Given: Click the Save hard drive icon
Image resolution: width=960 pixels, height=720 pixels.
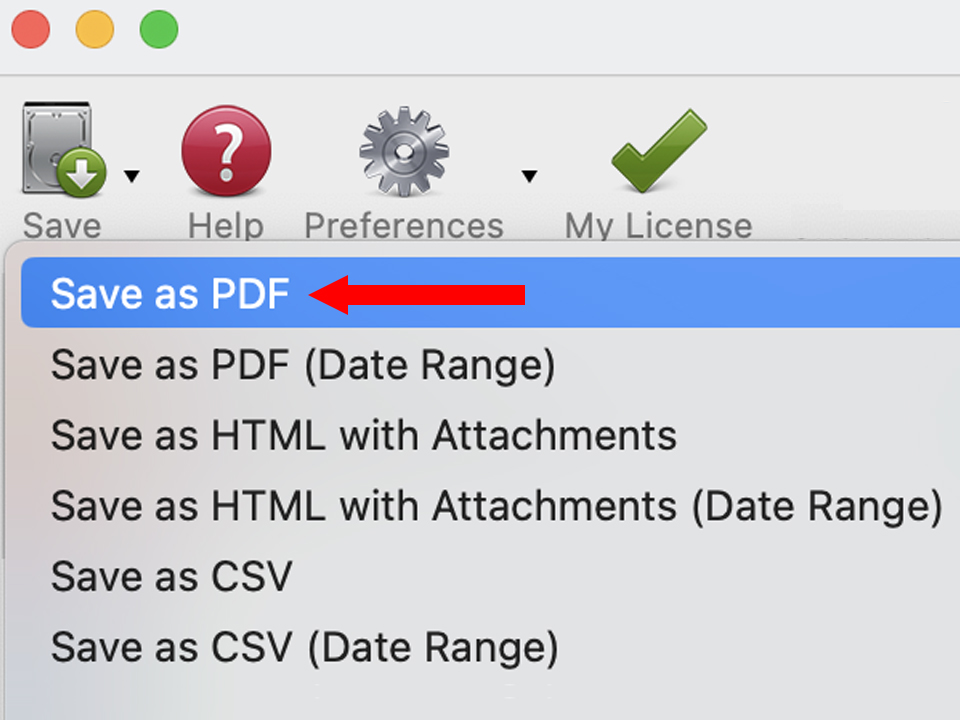Looking at the screenshot, I should click(55, 145).
